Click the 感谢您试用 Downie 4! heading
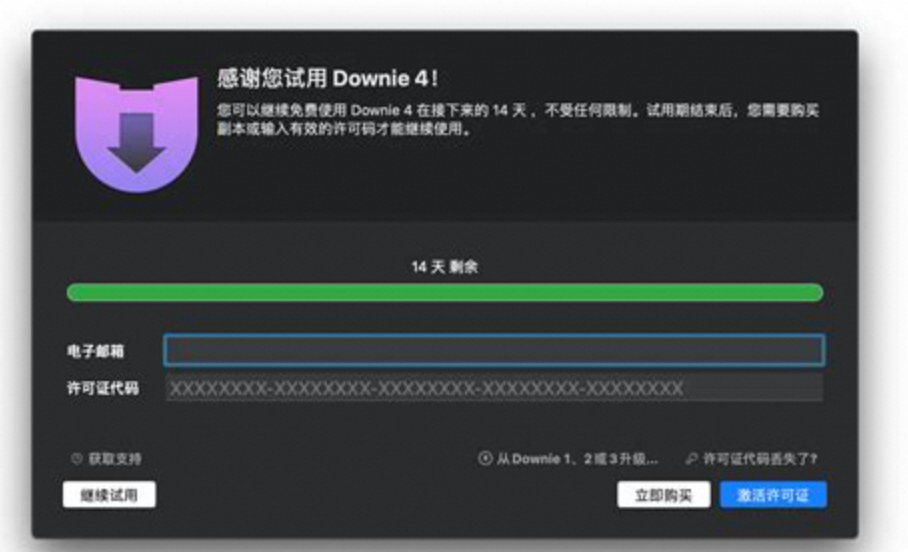This screenshot has width=908, height=552. click(x=328, y=78)
